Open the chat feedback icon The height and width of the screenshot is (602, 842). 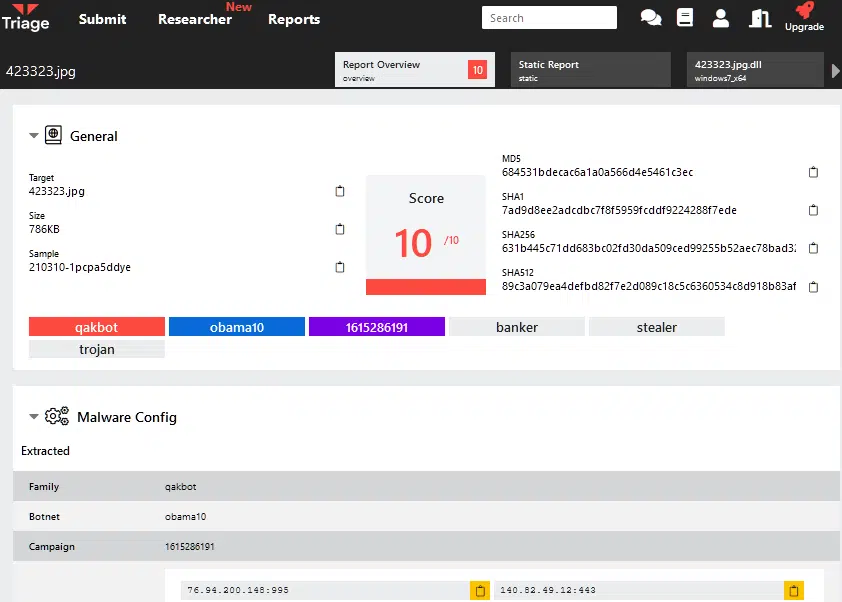point(651,17)
